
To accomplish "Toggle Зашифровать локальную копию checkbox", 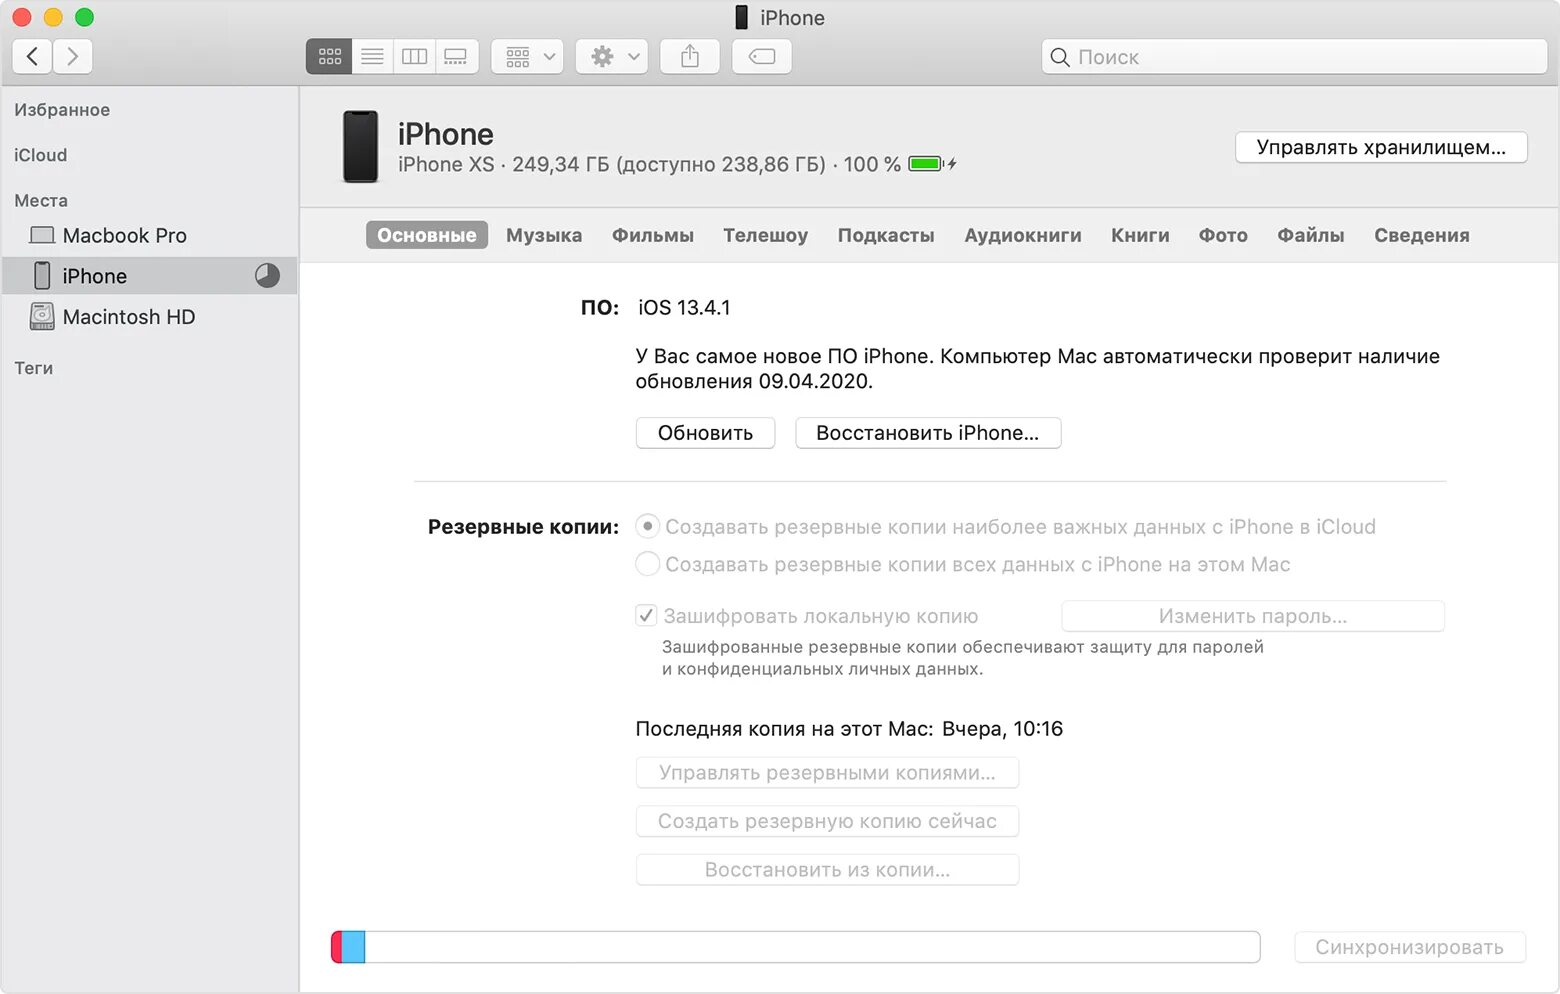I will [x=646, y=616].
